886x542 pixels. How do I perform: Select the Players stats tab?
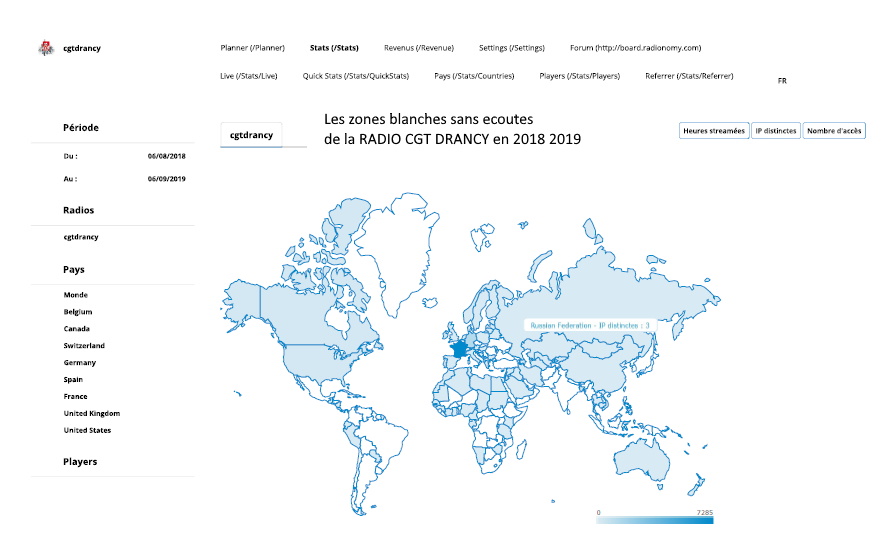click(x=580, y=76)
